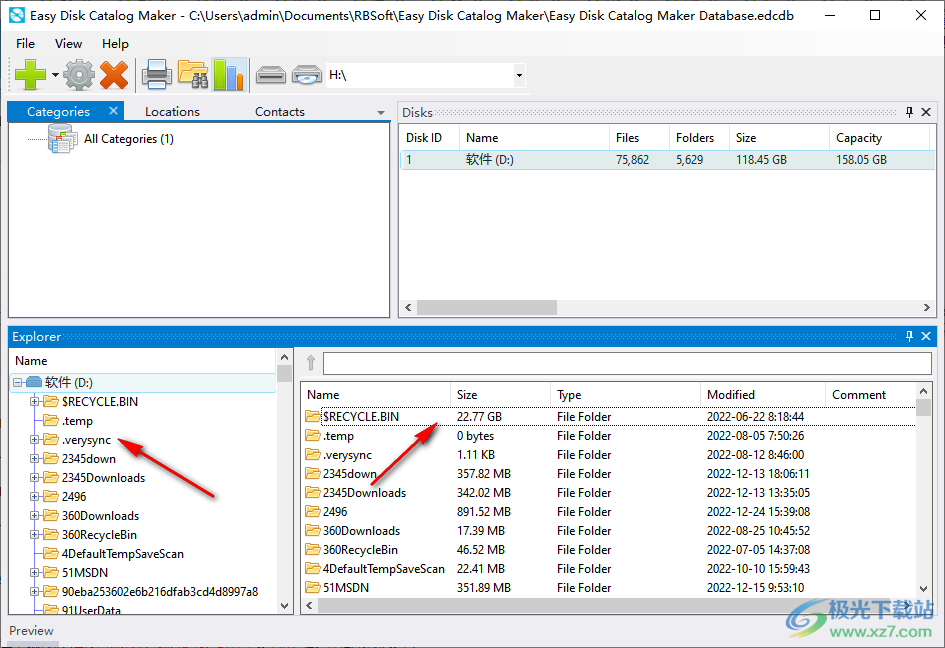This screenshot has width=945, height=648.
Task: Open the Help menu
Action: tap(115, 43)
